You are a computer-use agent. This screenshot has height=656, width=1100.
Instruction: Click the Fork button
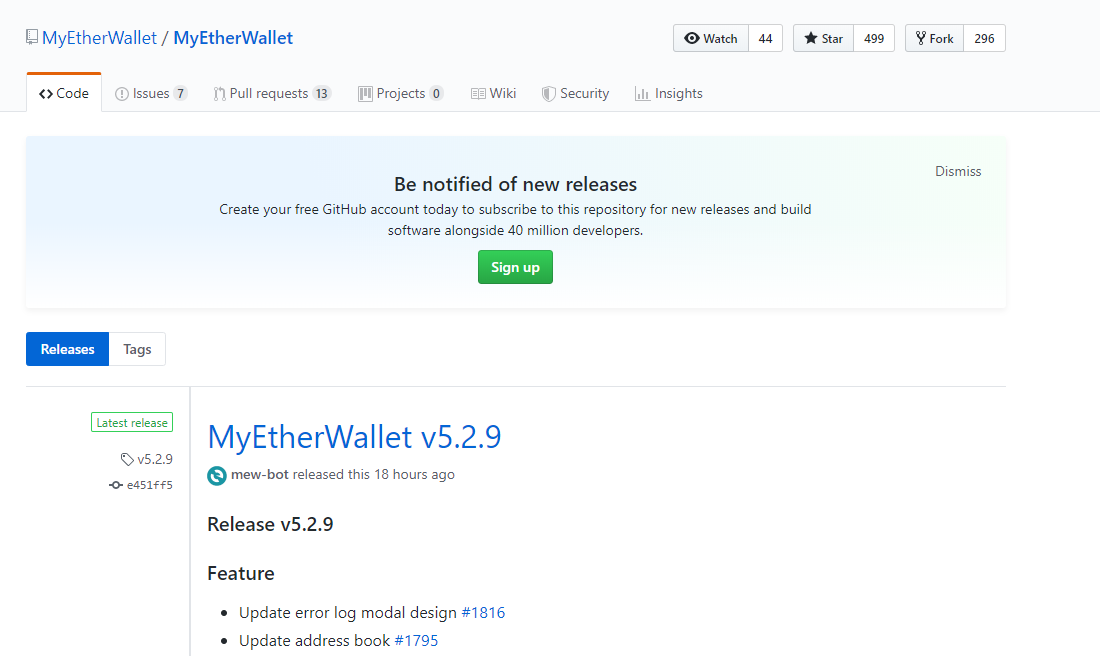pyautogui.click(x=934, y=39)
